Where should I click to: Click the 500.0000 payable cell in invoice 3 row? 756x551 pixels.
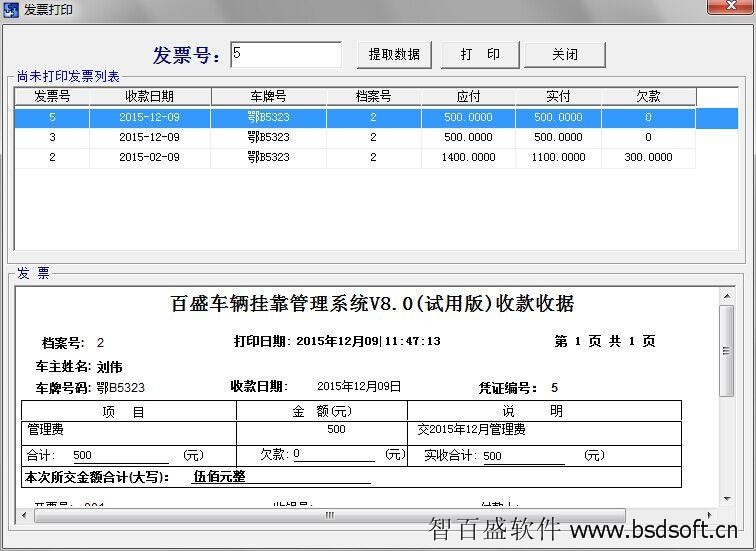click(x=468, y=137)
